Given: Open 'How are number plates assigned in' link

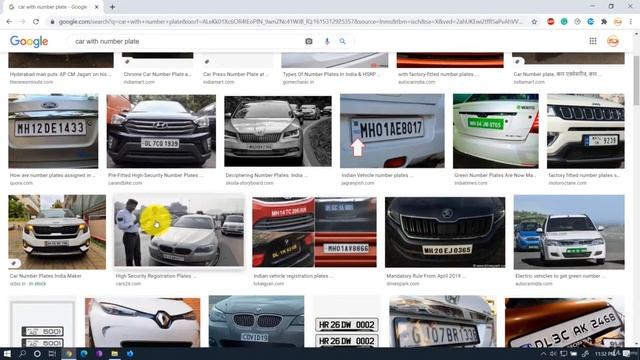Looking at the screenshot, I should click(52, 175).
